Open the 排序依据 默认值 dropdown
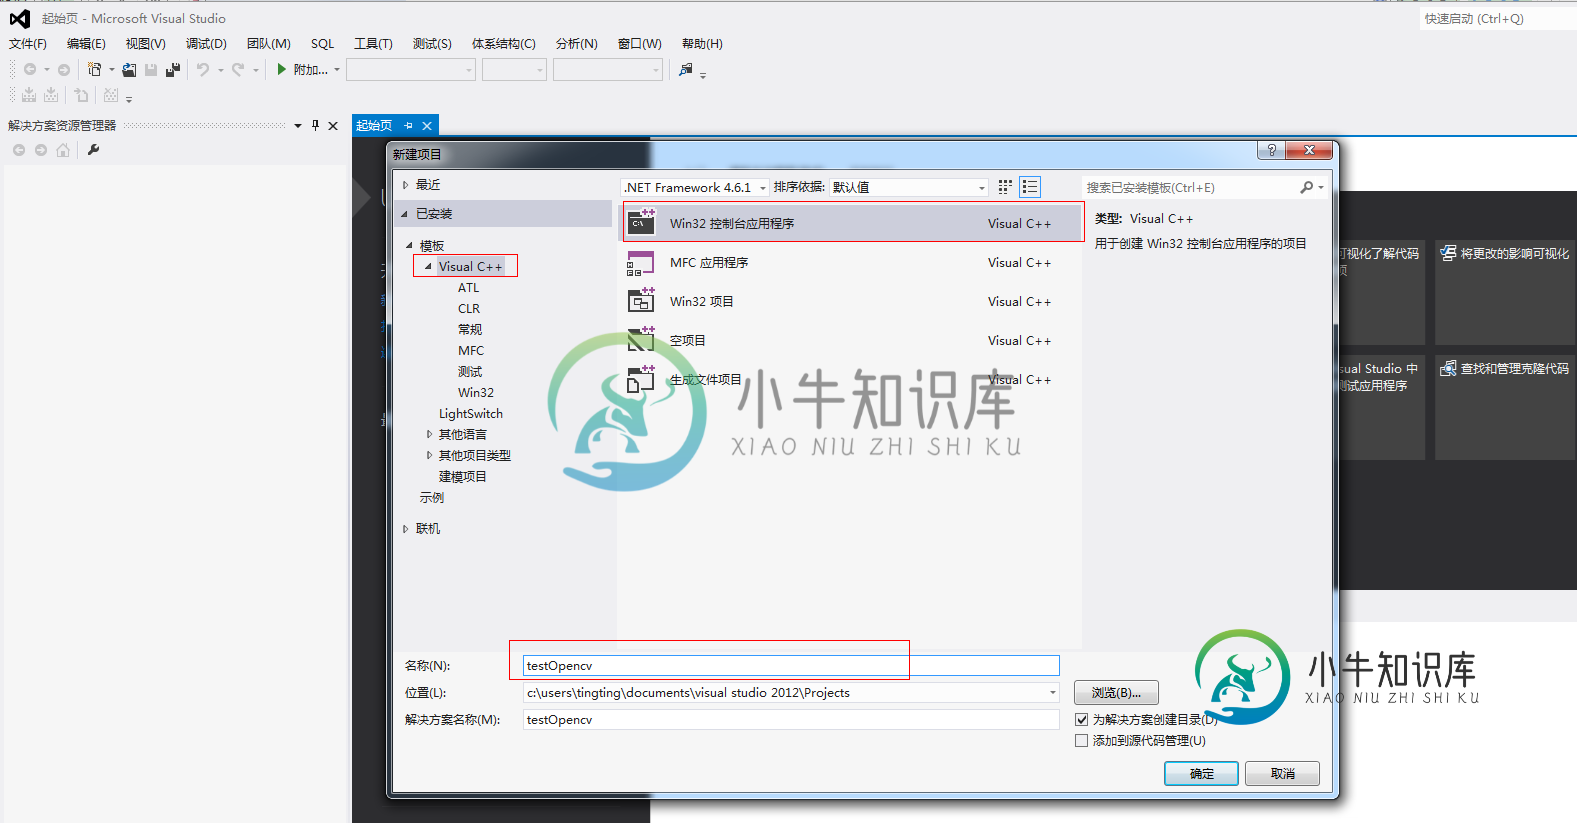Viewport: 1577px width, 823px height. click(x=982, y=188)
